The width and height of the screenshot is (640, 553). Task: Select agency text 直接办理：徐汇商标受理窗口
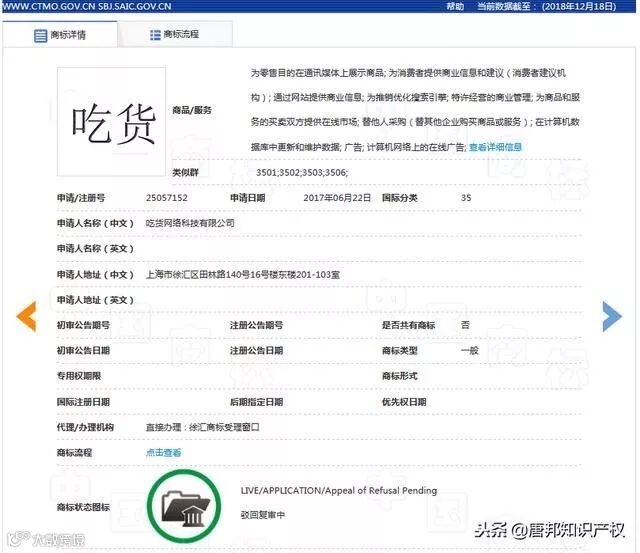(202, 427)
